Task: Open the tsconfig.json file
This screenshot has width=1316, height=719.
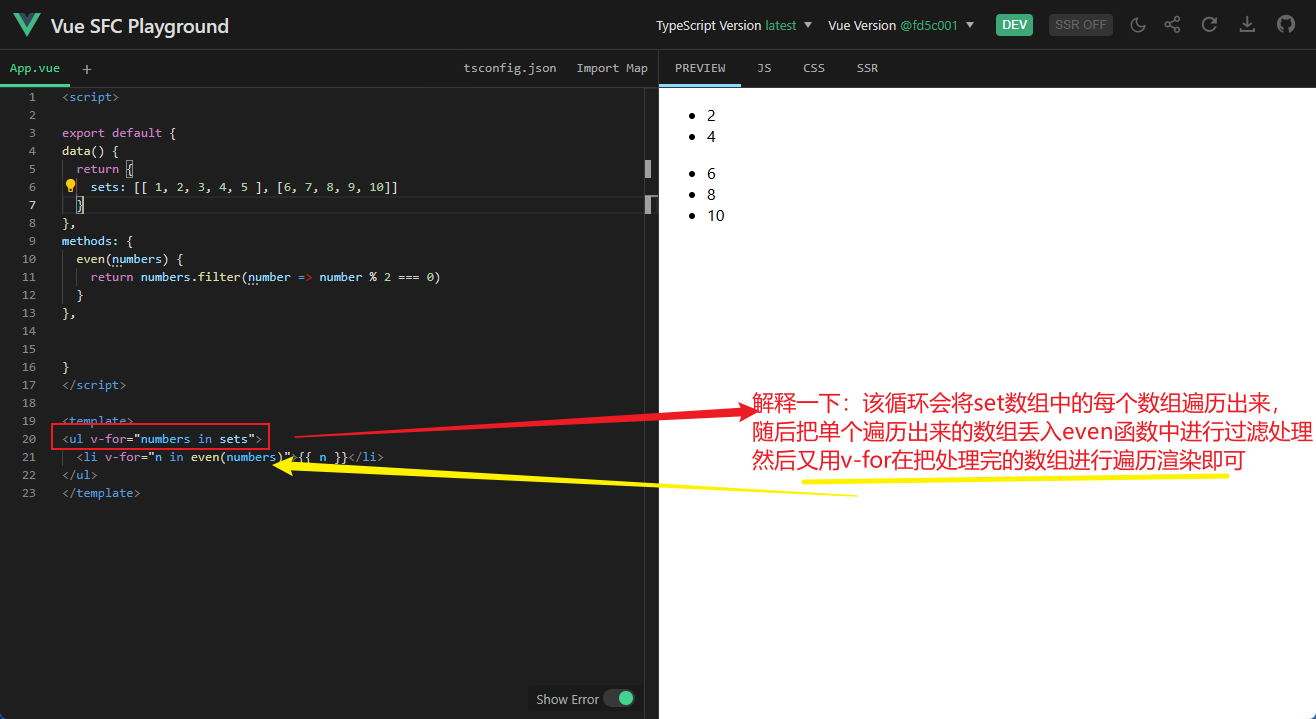Action: click(x=510, y=68)
